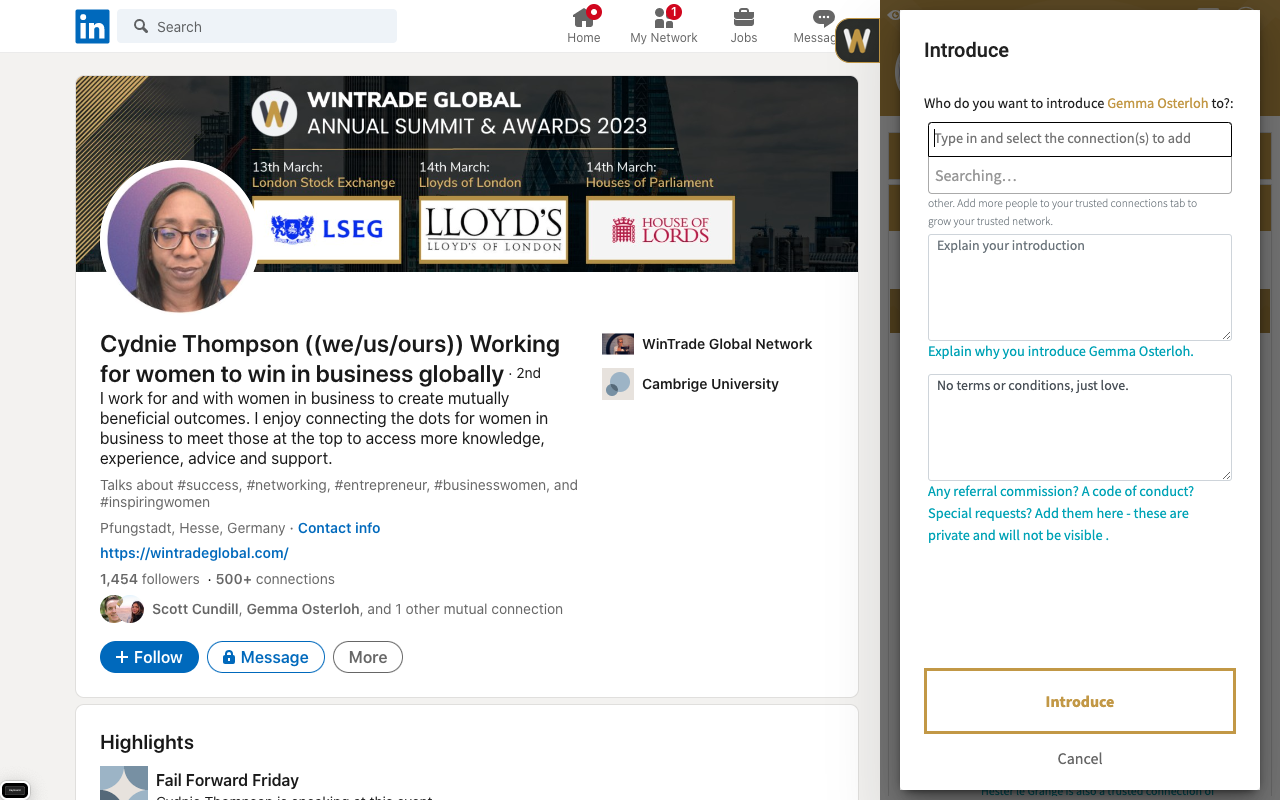
Task: Click the small black widget bottom-left
Action: pyautogui.click(x=15, y=790)
